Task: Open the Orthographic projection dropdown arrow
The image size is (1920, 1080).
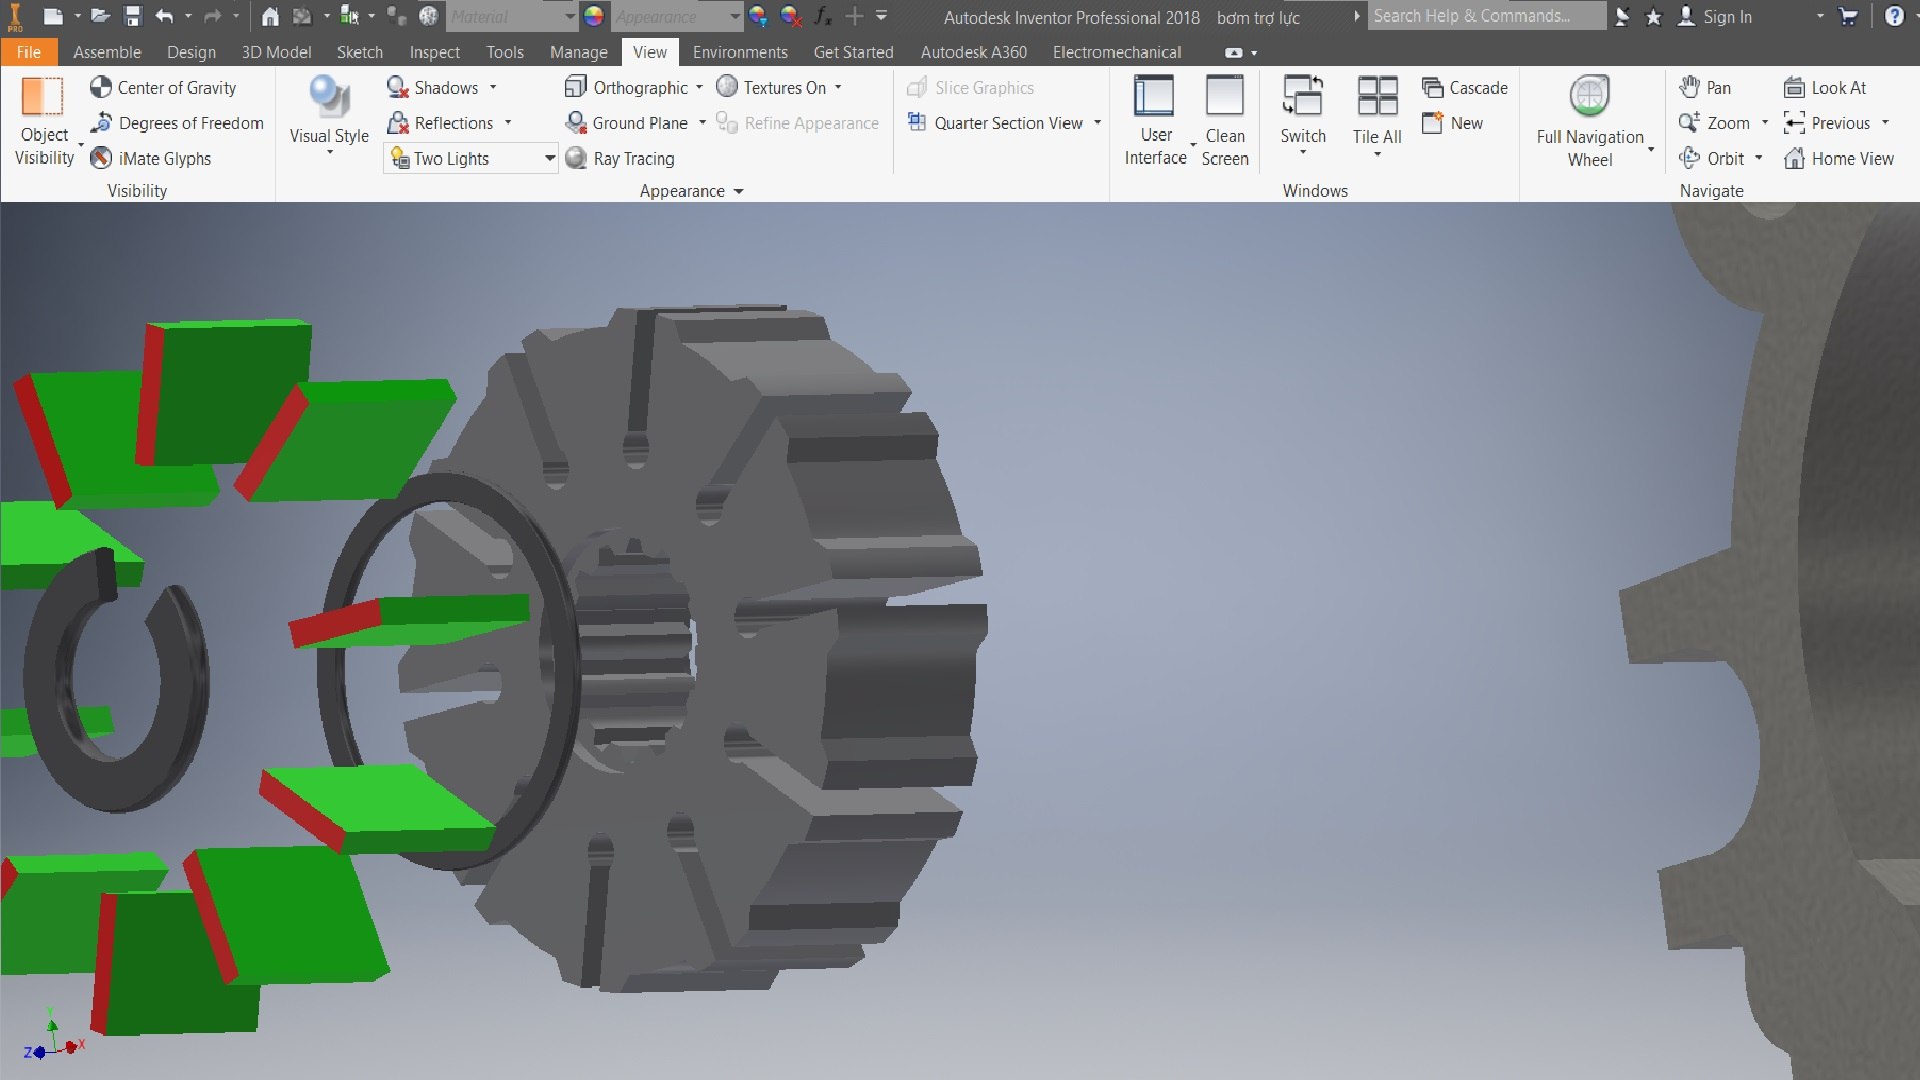Action: pyautogui.click(x=699, y=88)
